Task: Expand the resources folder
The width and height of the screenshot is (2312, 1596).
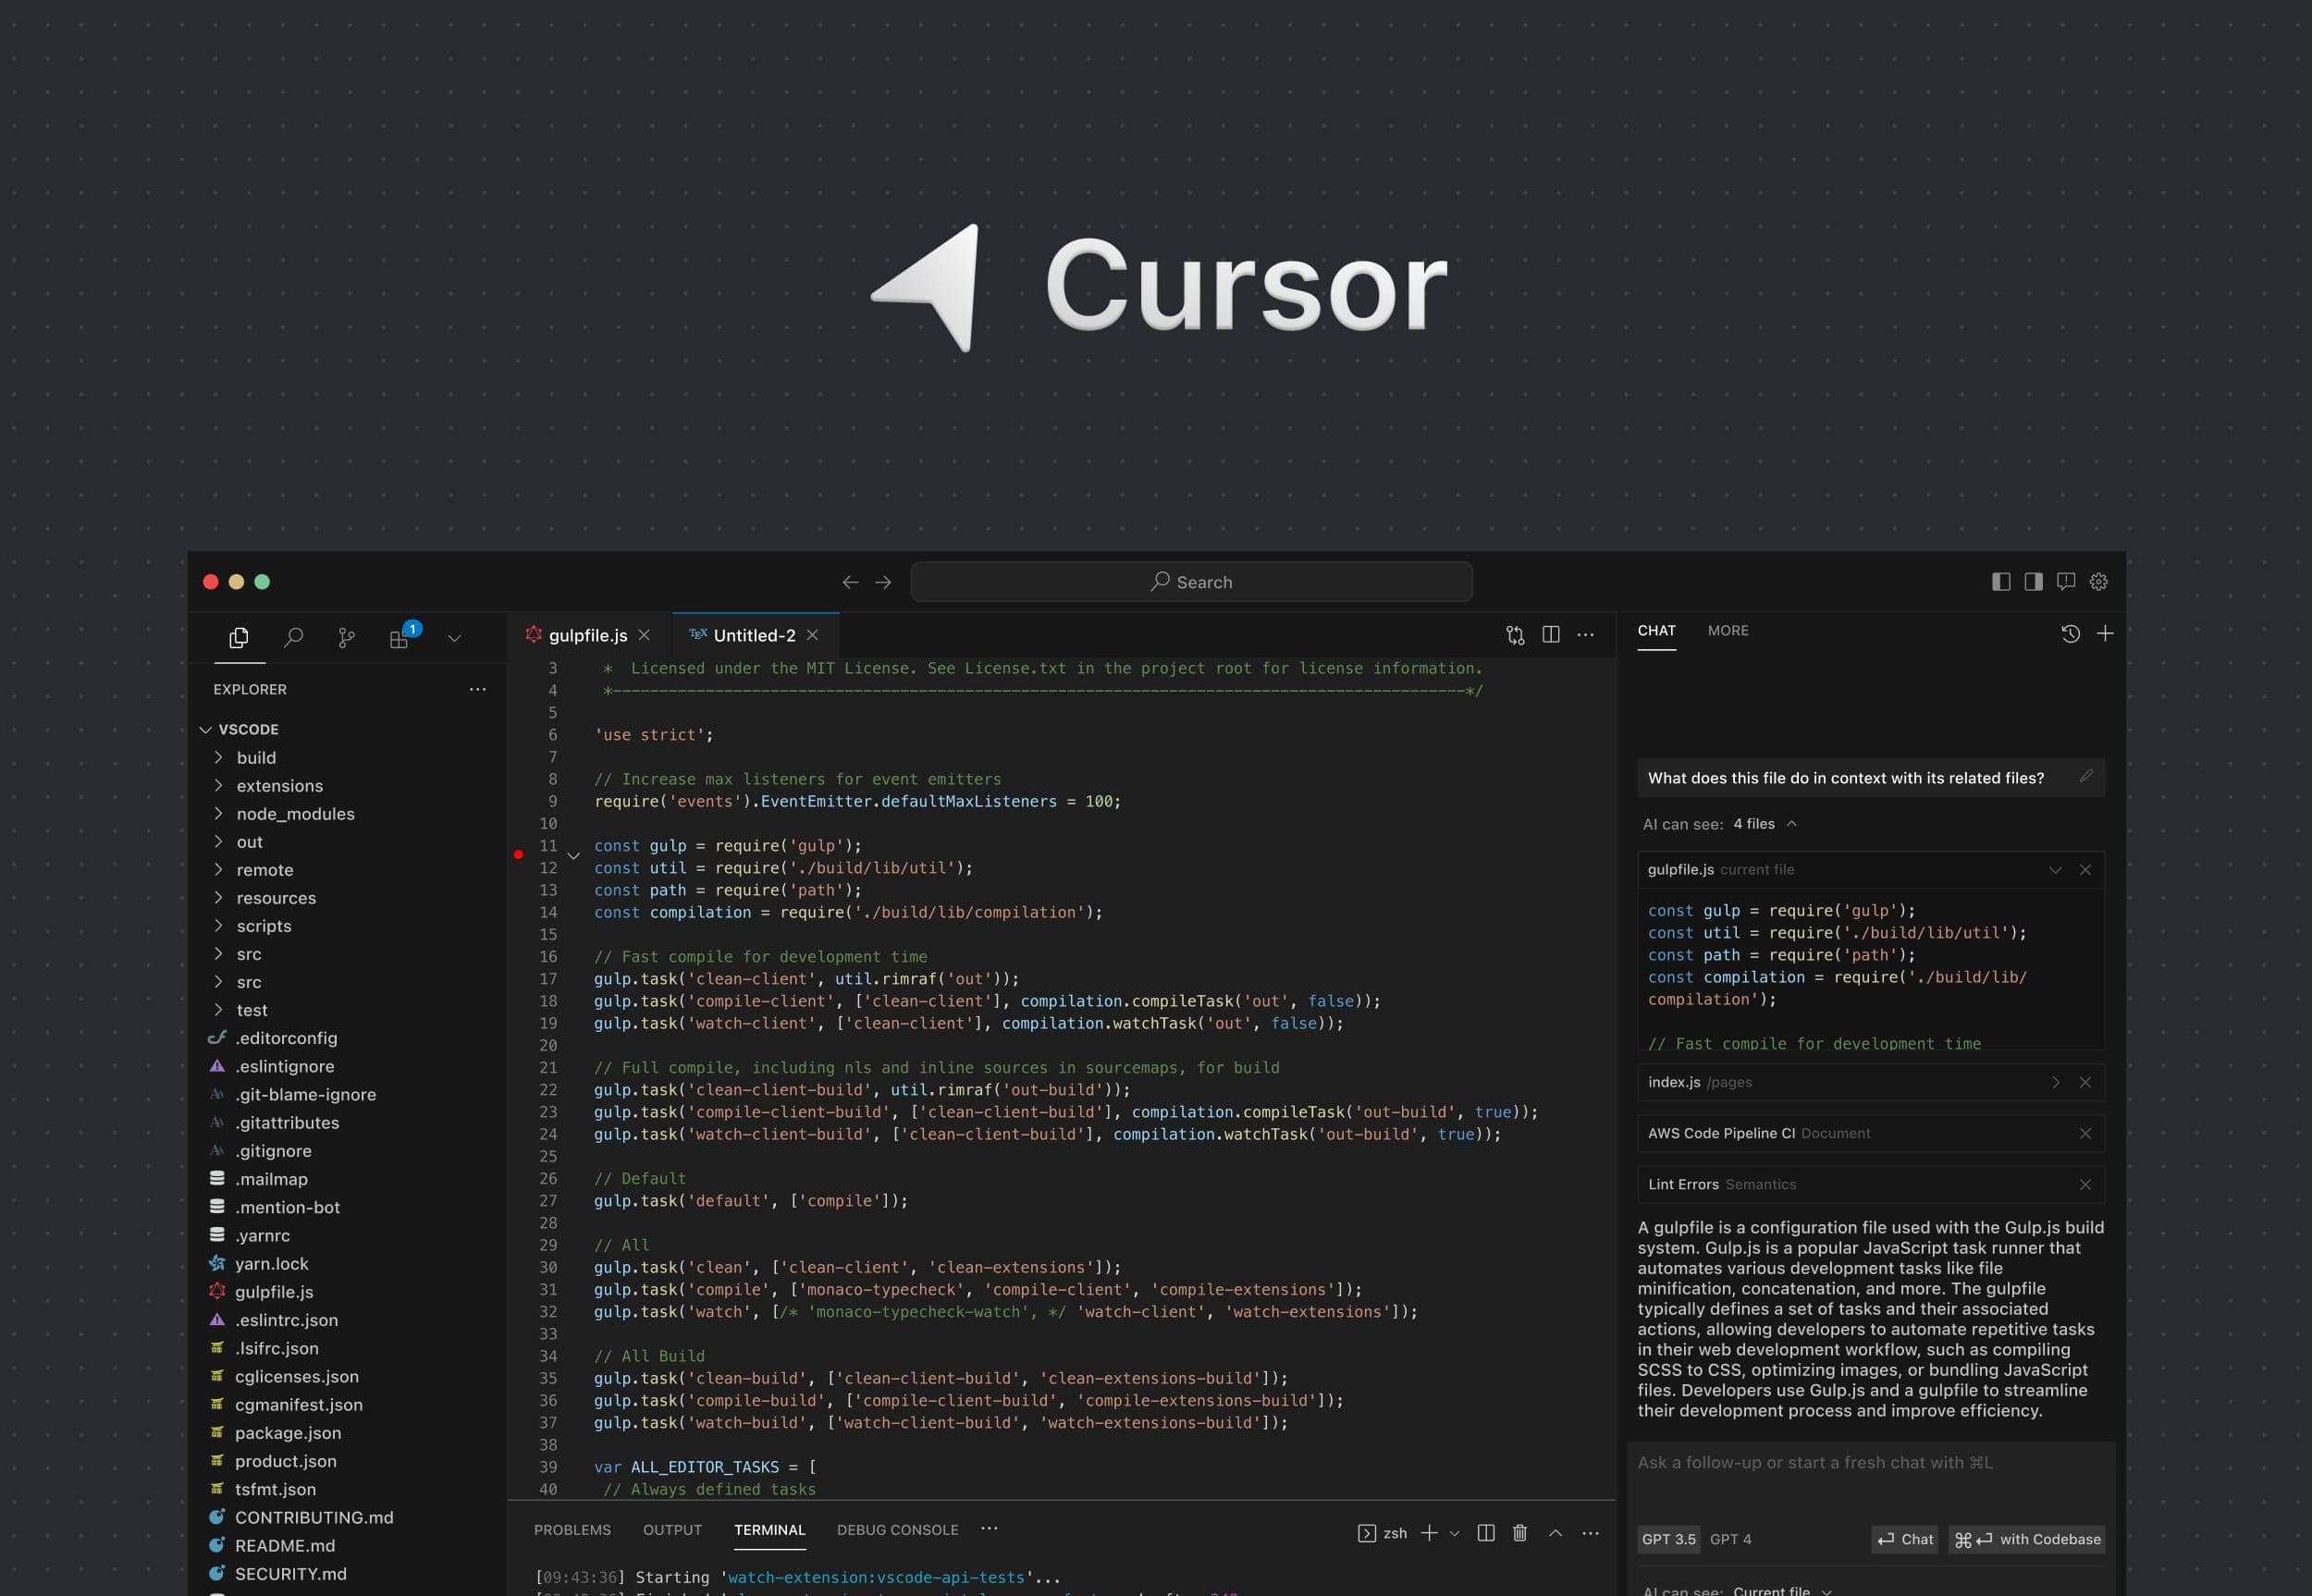Action: pyautogui.click(x=218, y=897)
